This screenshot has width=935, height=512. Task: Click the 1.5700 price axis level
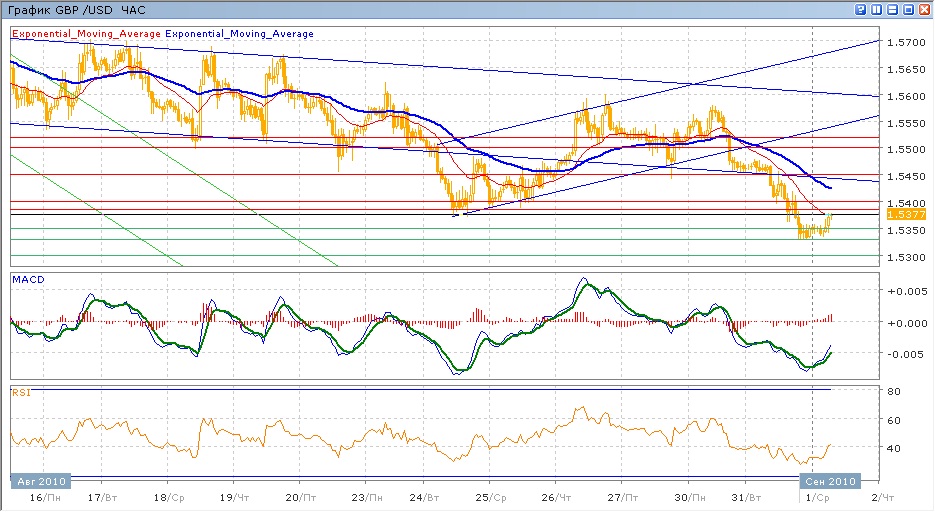(904, 42)
